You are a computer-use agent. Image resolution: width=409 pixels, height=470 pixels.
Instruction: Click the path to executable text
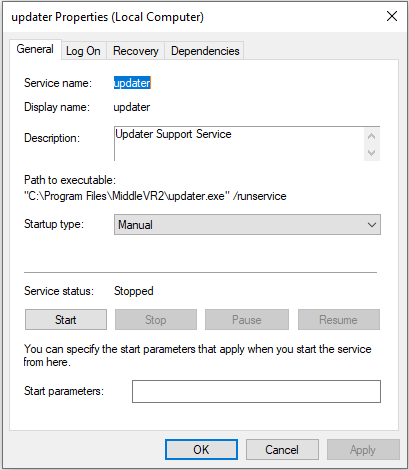pos(155,196)
